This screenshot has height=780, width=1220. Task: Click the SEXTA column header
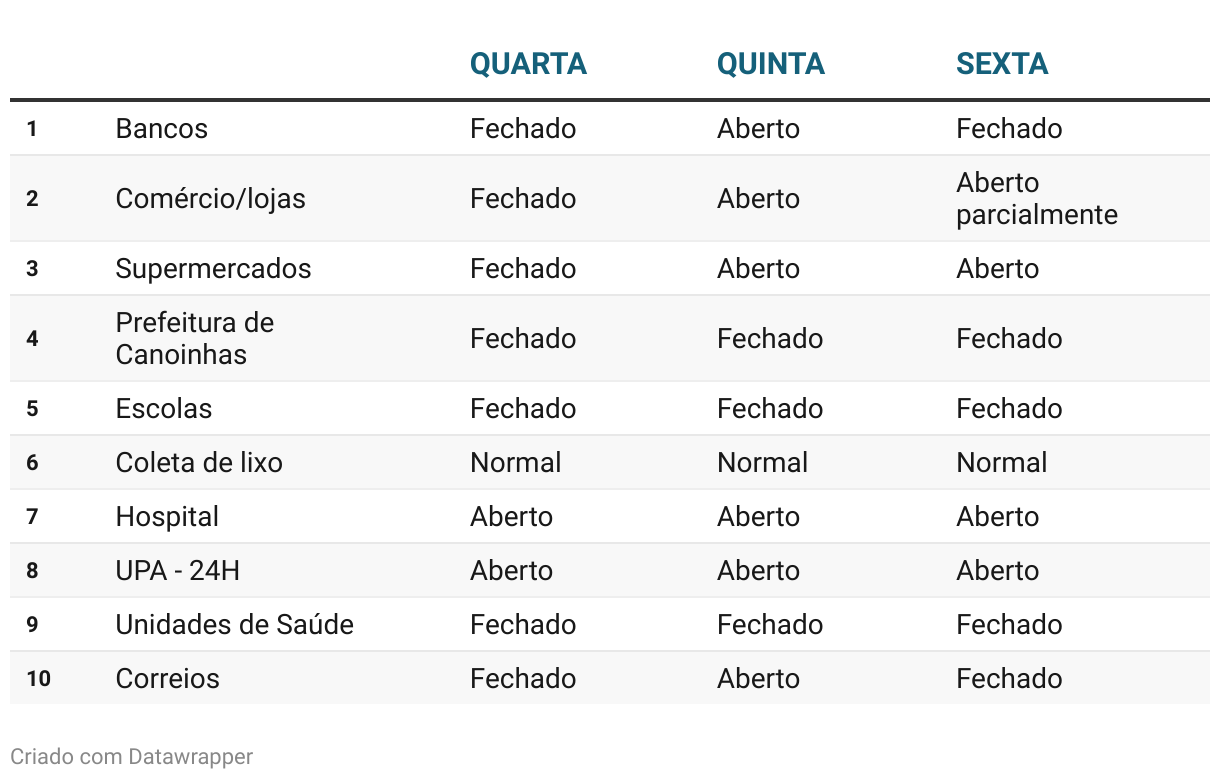pos(1002,64)
